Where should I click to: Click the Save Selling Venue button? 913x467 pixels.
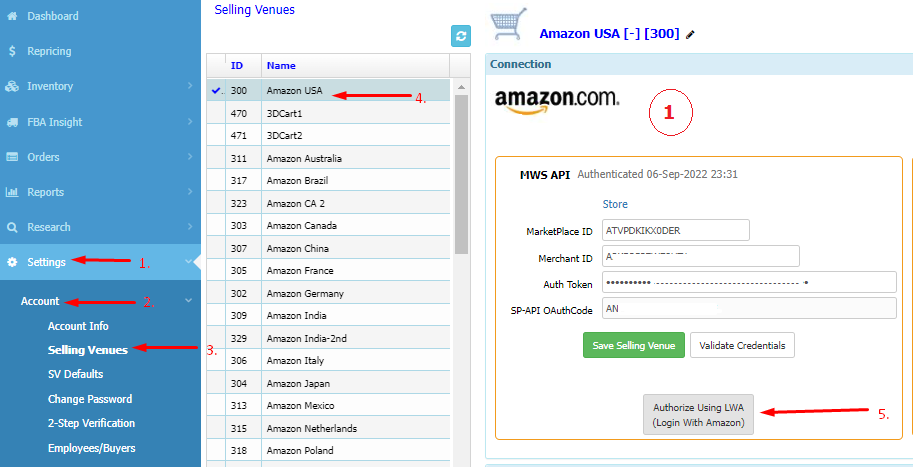tap(633, 345)
